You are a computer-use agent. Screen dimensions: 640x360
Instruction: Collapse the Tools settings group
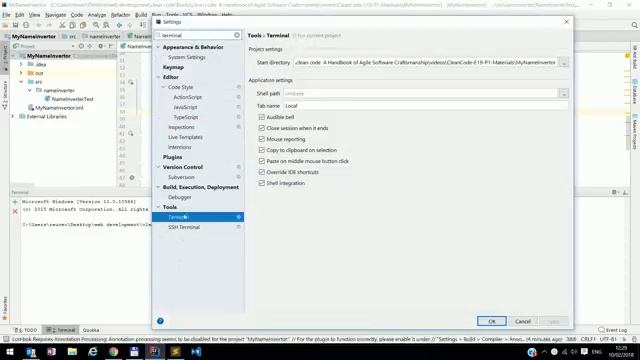point(158,207)
